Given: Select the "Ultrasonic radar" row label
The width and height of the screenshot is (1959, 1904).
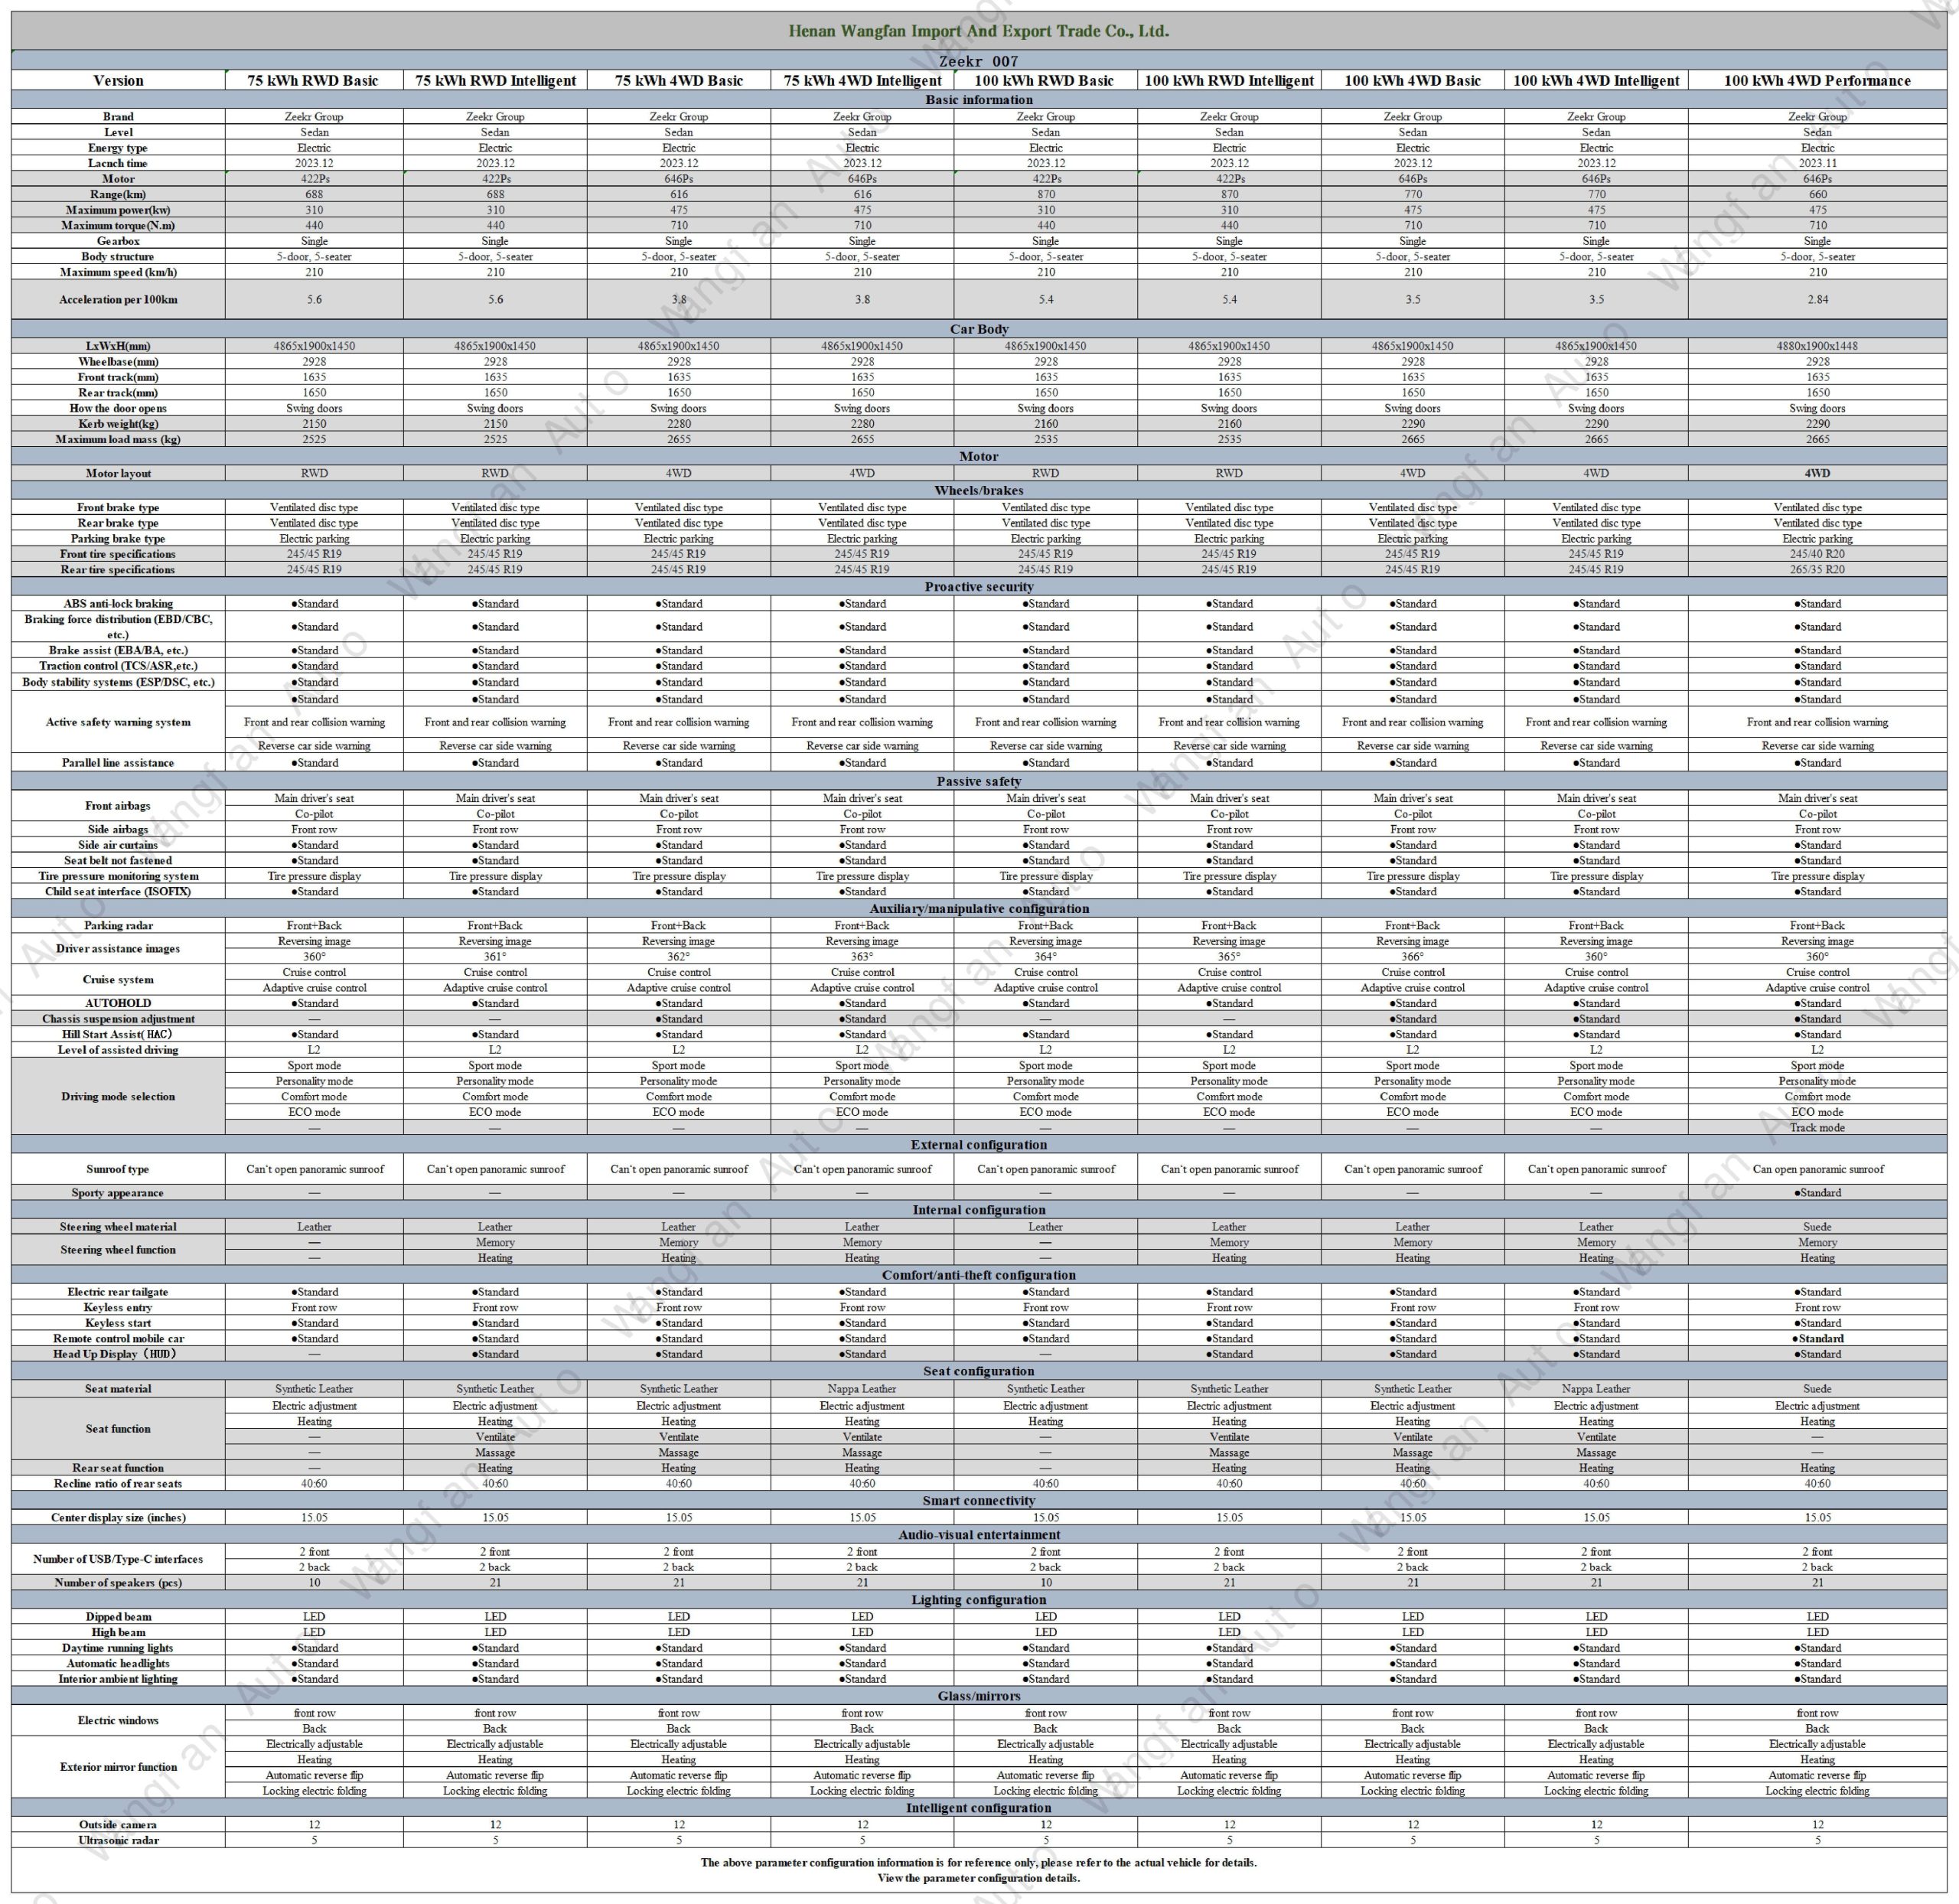Looking at the screenshot, I should [x=118, y=1840].
